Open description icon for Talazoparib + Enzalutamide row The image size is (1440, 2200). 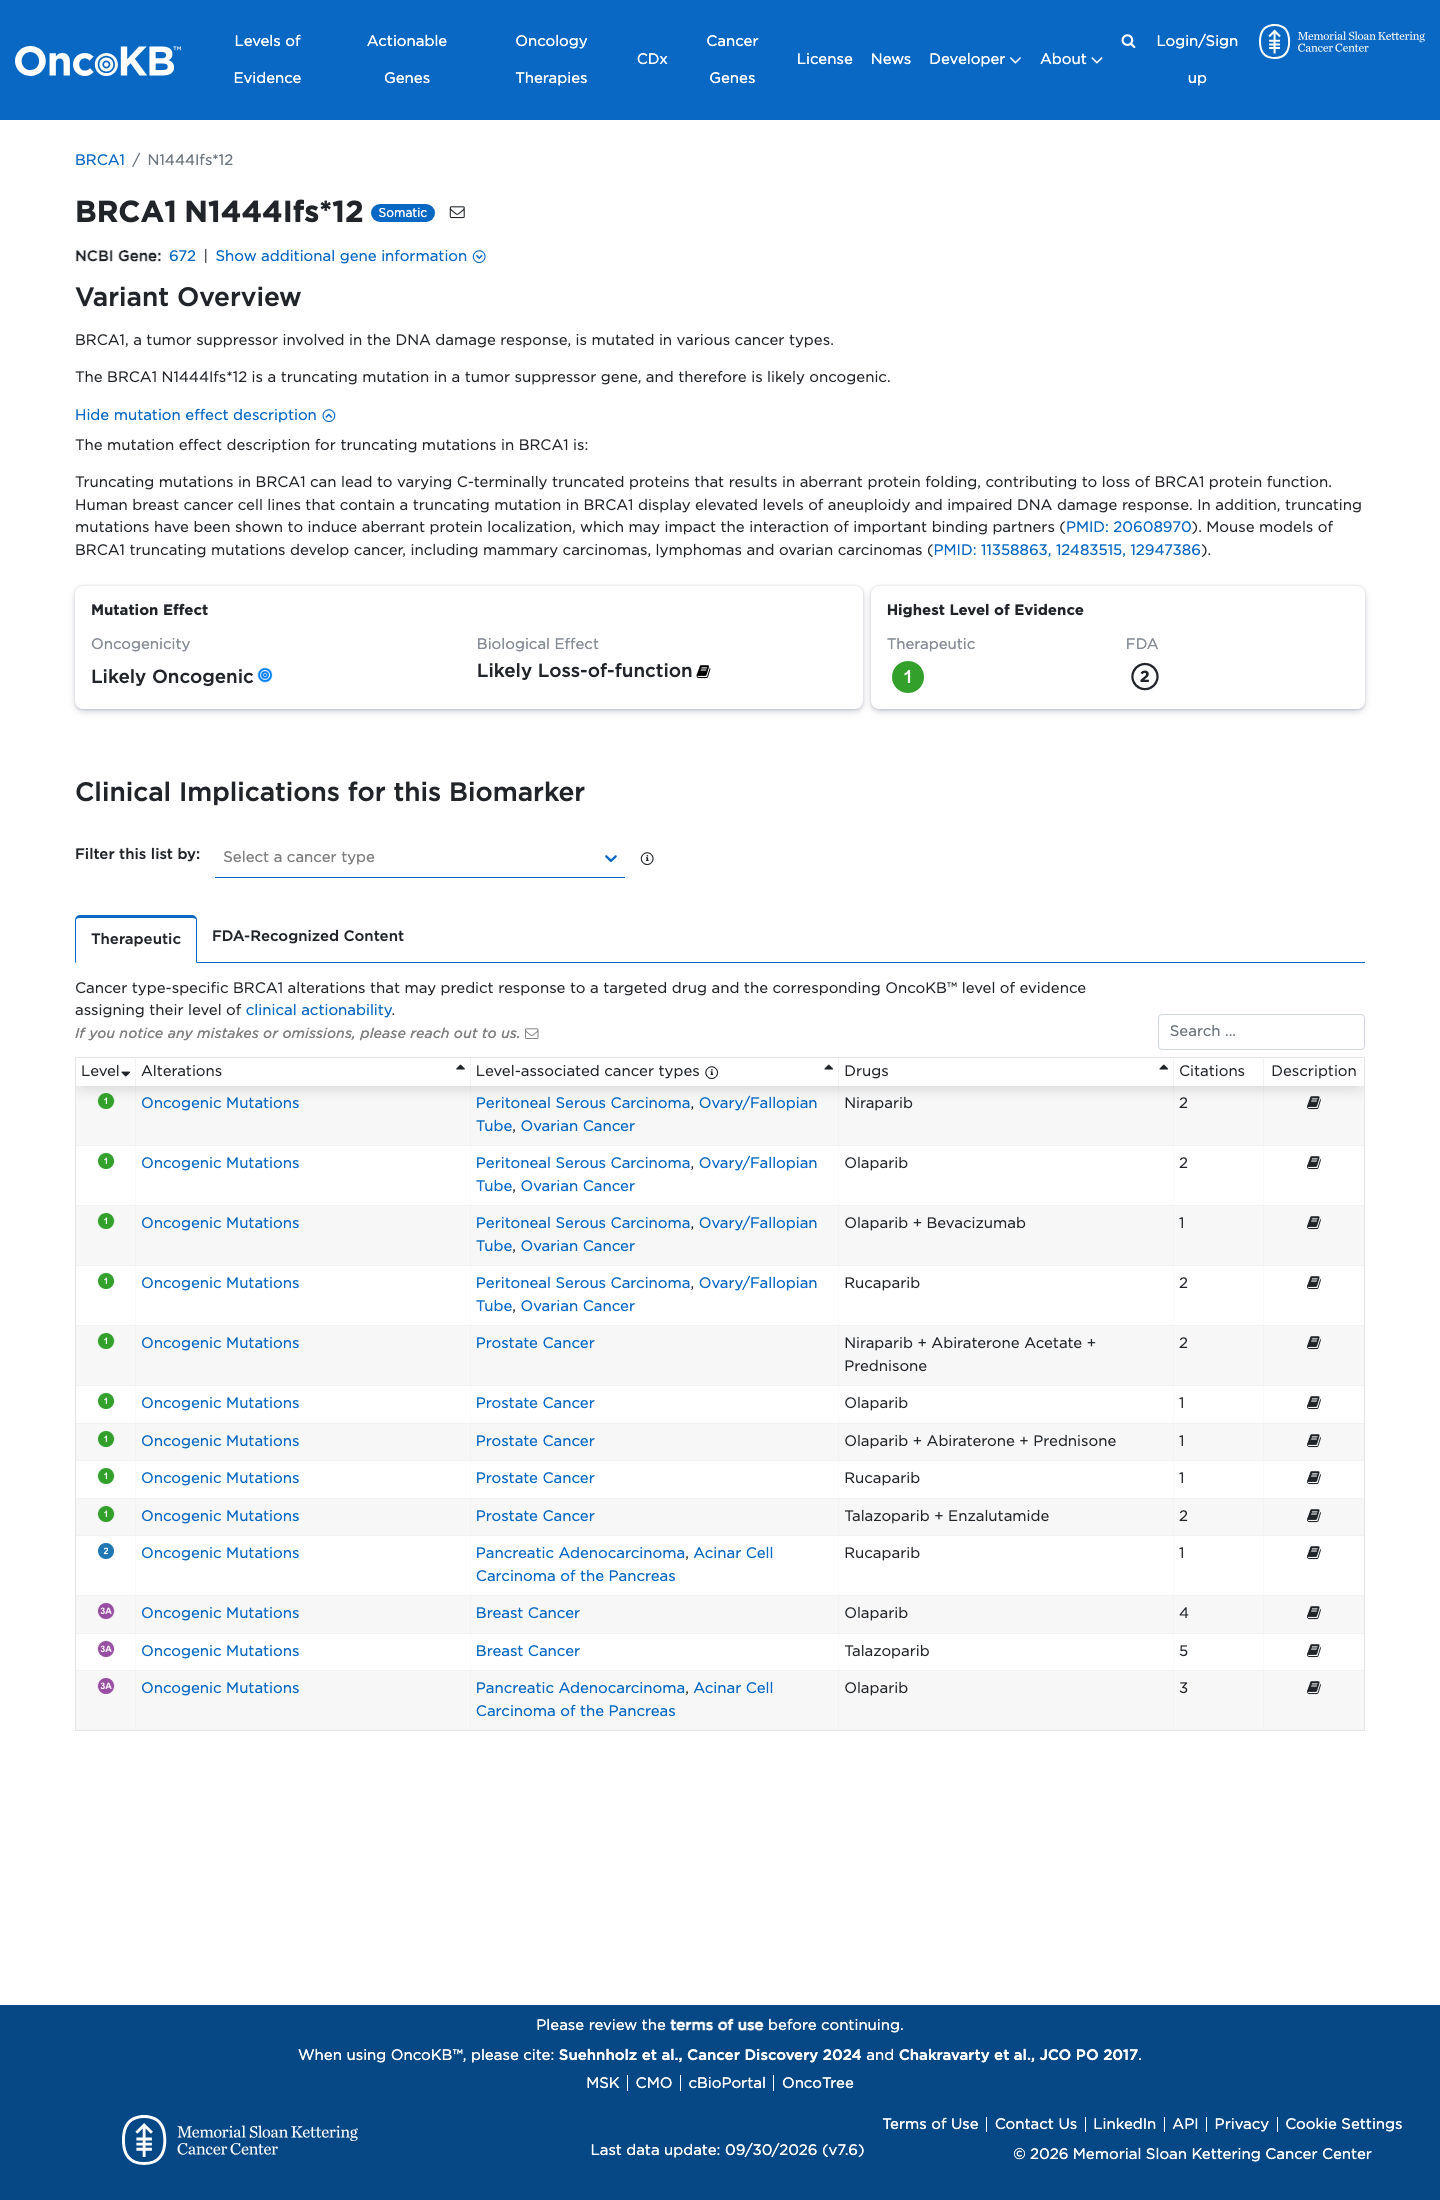[x=1314, y=1516]
